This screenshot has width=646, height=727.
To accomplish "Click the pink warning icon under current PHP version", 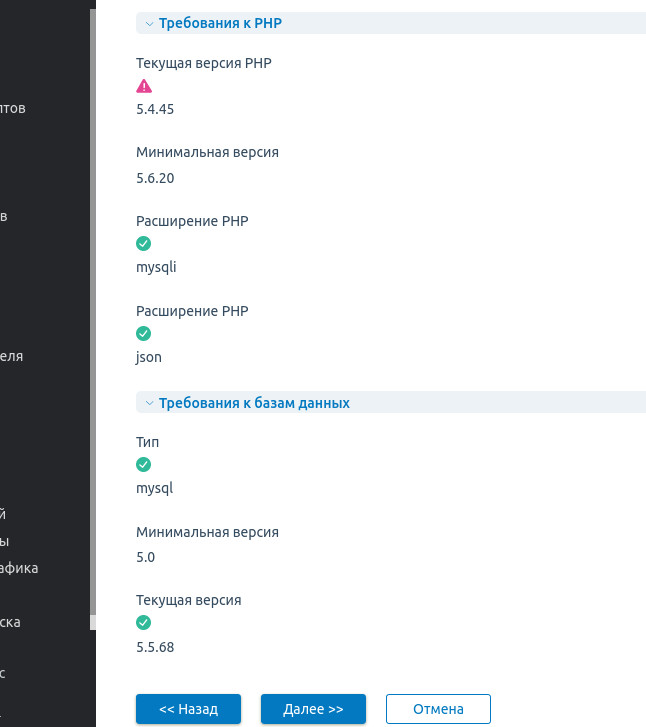I will point(144,87).
